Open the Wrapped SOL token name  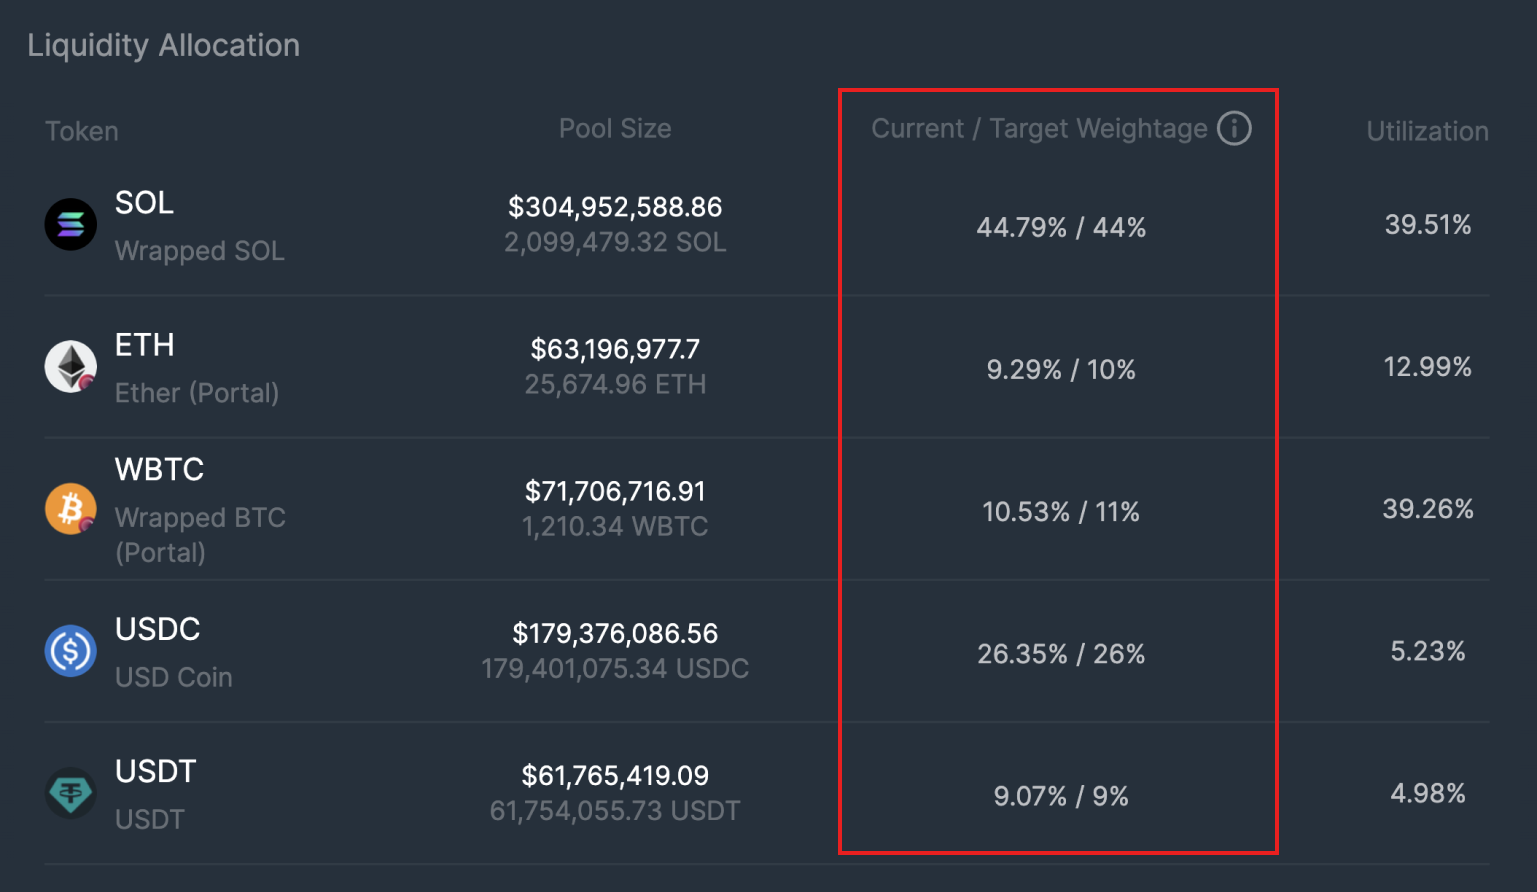tap(200, 251)
